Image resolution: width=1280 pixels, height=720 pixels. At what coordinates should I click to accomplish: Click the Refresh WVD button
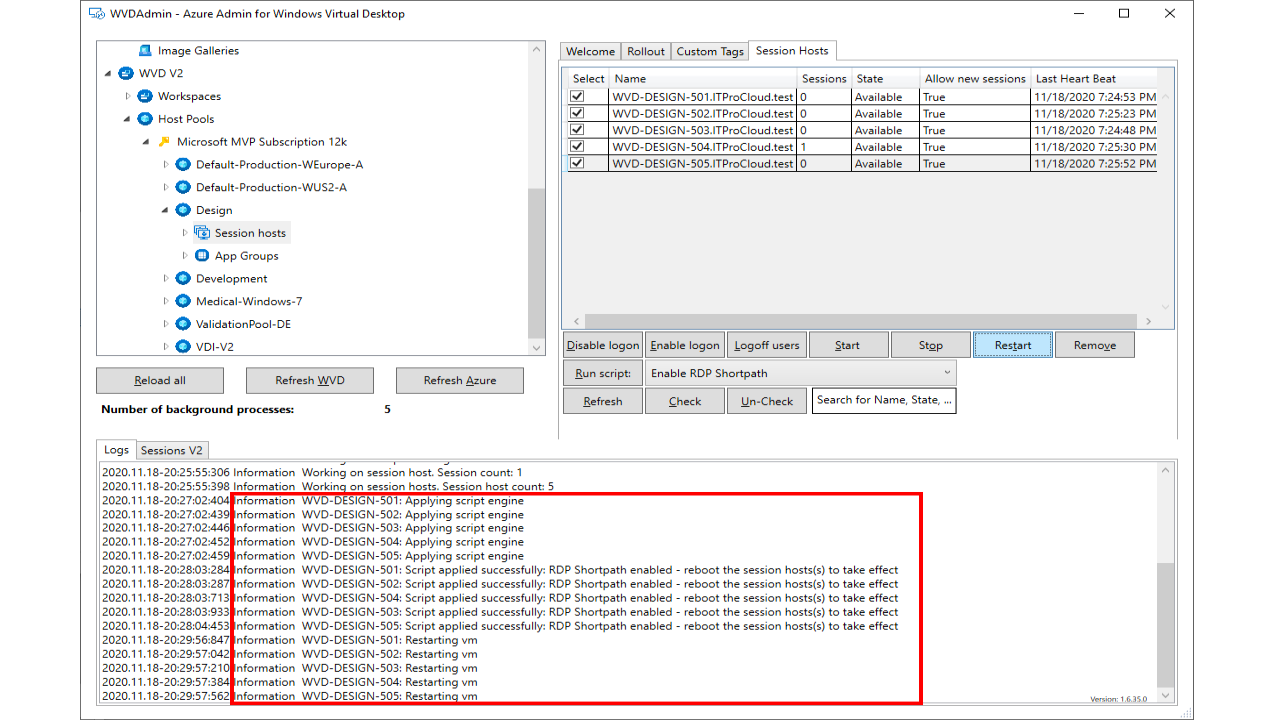[x=310, y=380]
